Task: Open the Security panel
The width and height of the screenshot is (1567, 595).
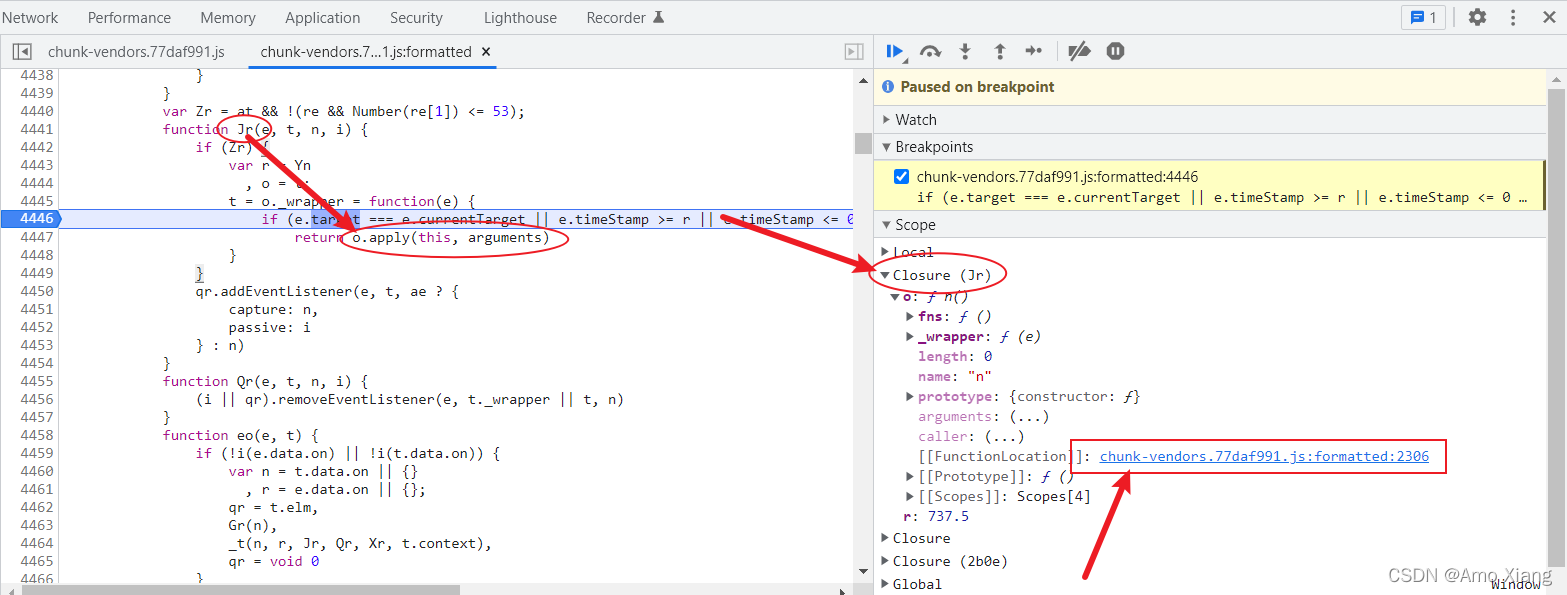Action: 416,17
